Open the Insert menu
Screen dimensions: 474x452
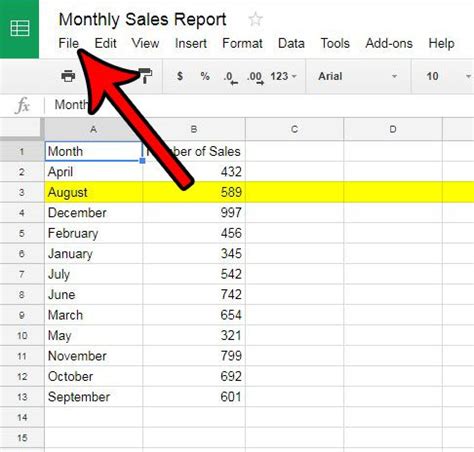coord(191,43)
